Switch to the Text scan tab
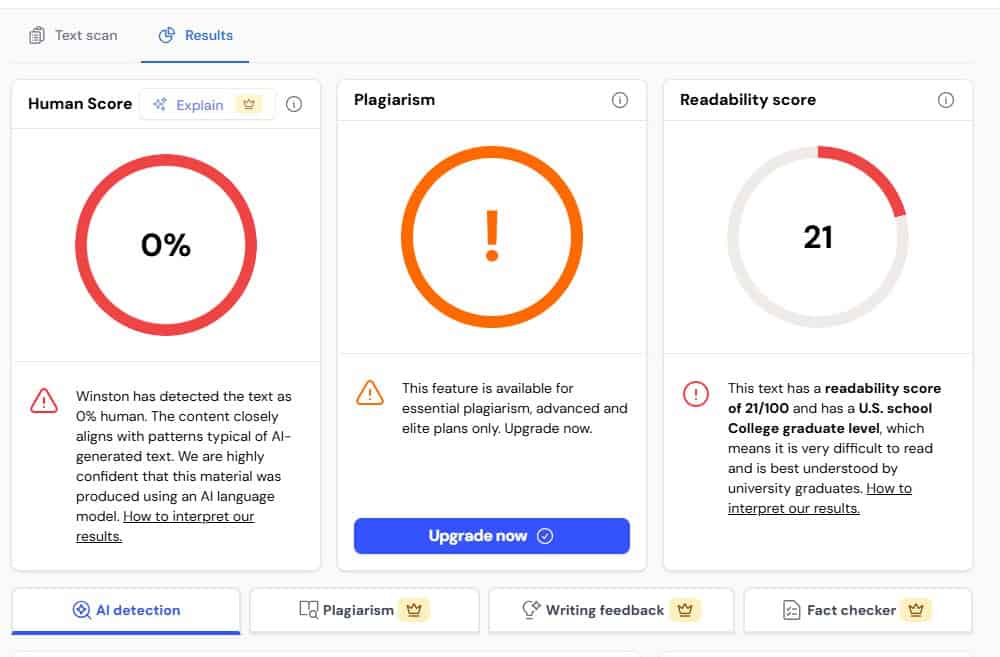 click(x=73, y=35)
